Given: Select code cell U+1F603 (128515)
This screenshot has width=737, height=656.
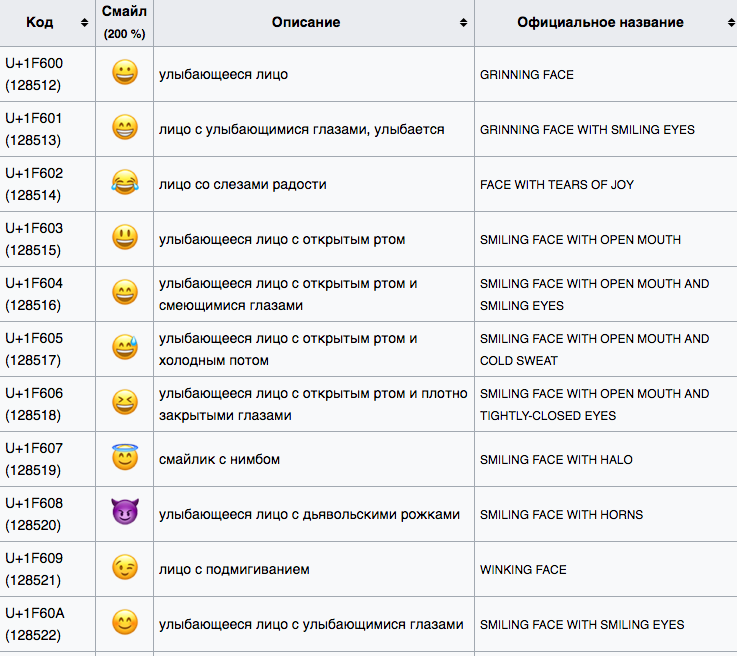Looking at the screenshot, I should 47,239.
